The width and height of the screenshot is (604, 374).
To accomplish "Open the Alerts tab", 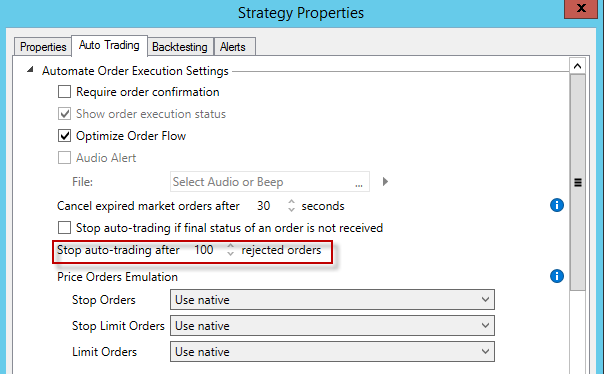I will click(x=233, y=47).
